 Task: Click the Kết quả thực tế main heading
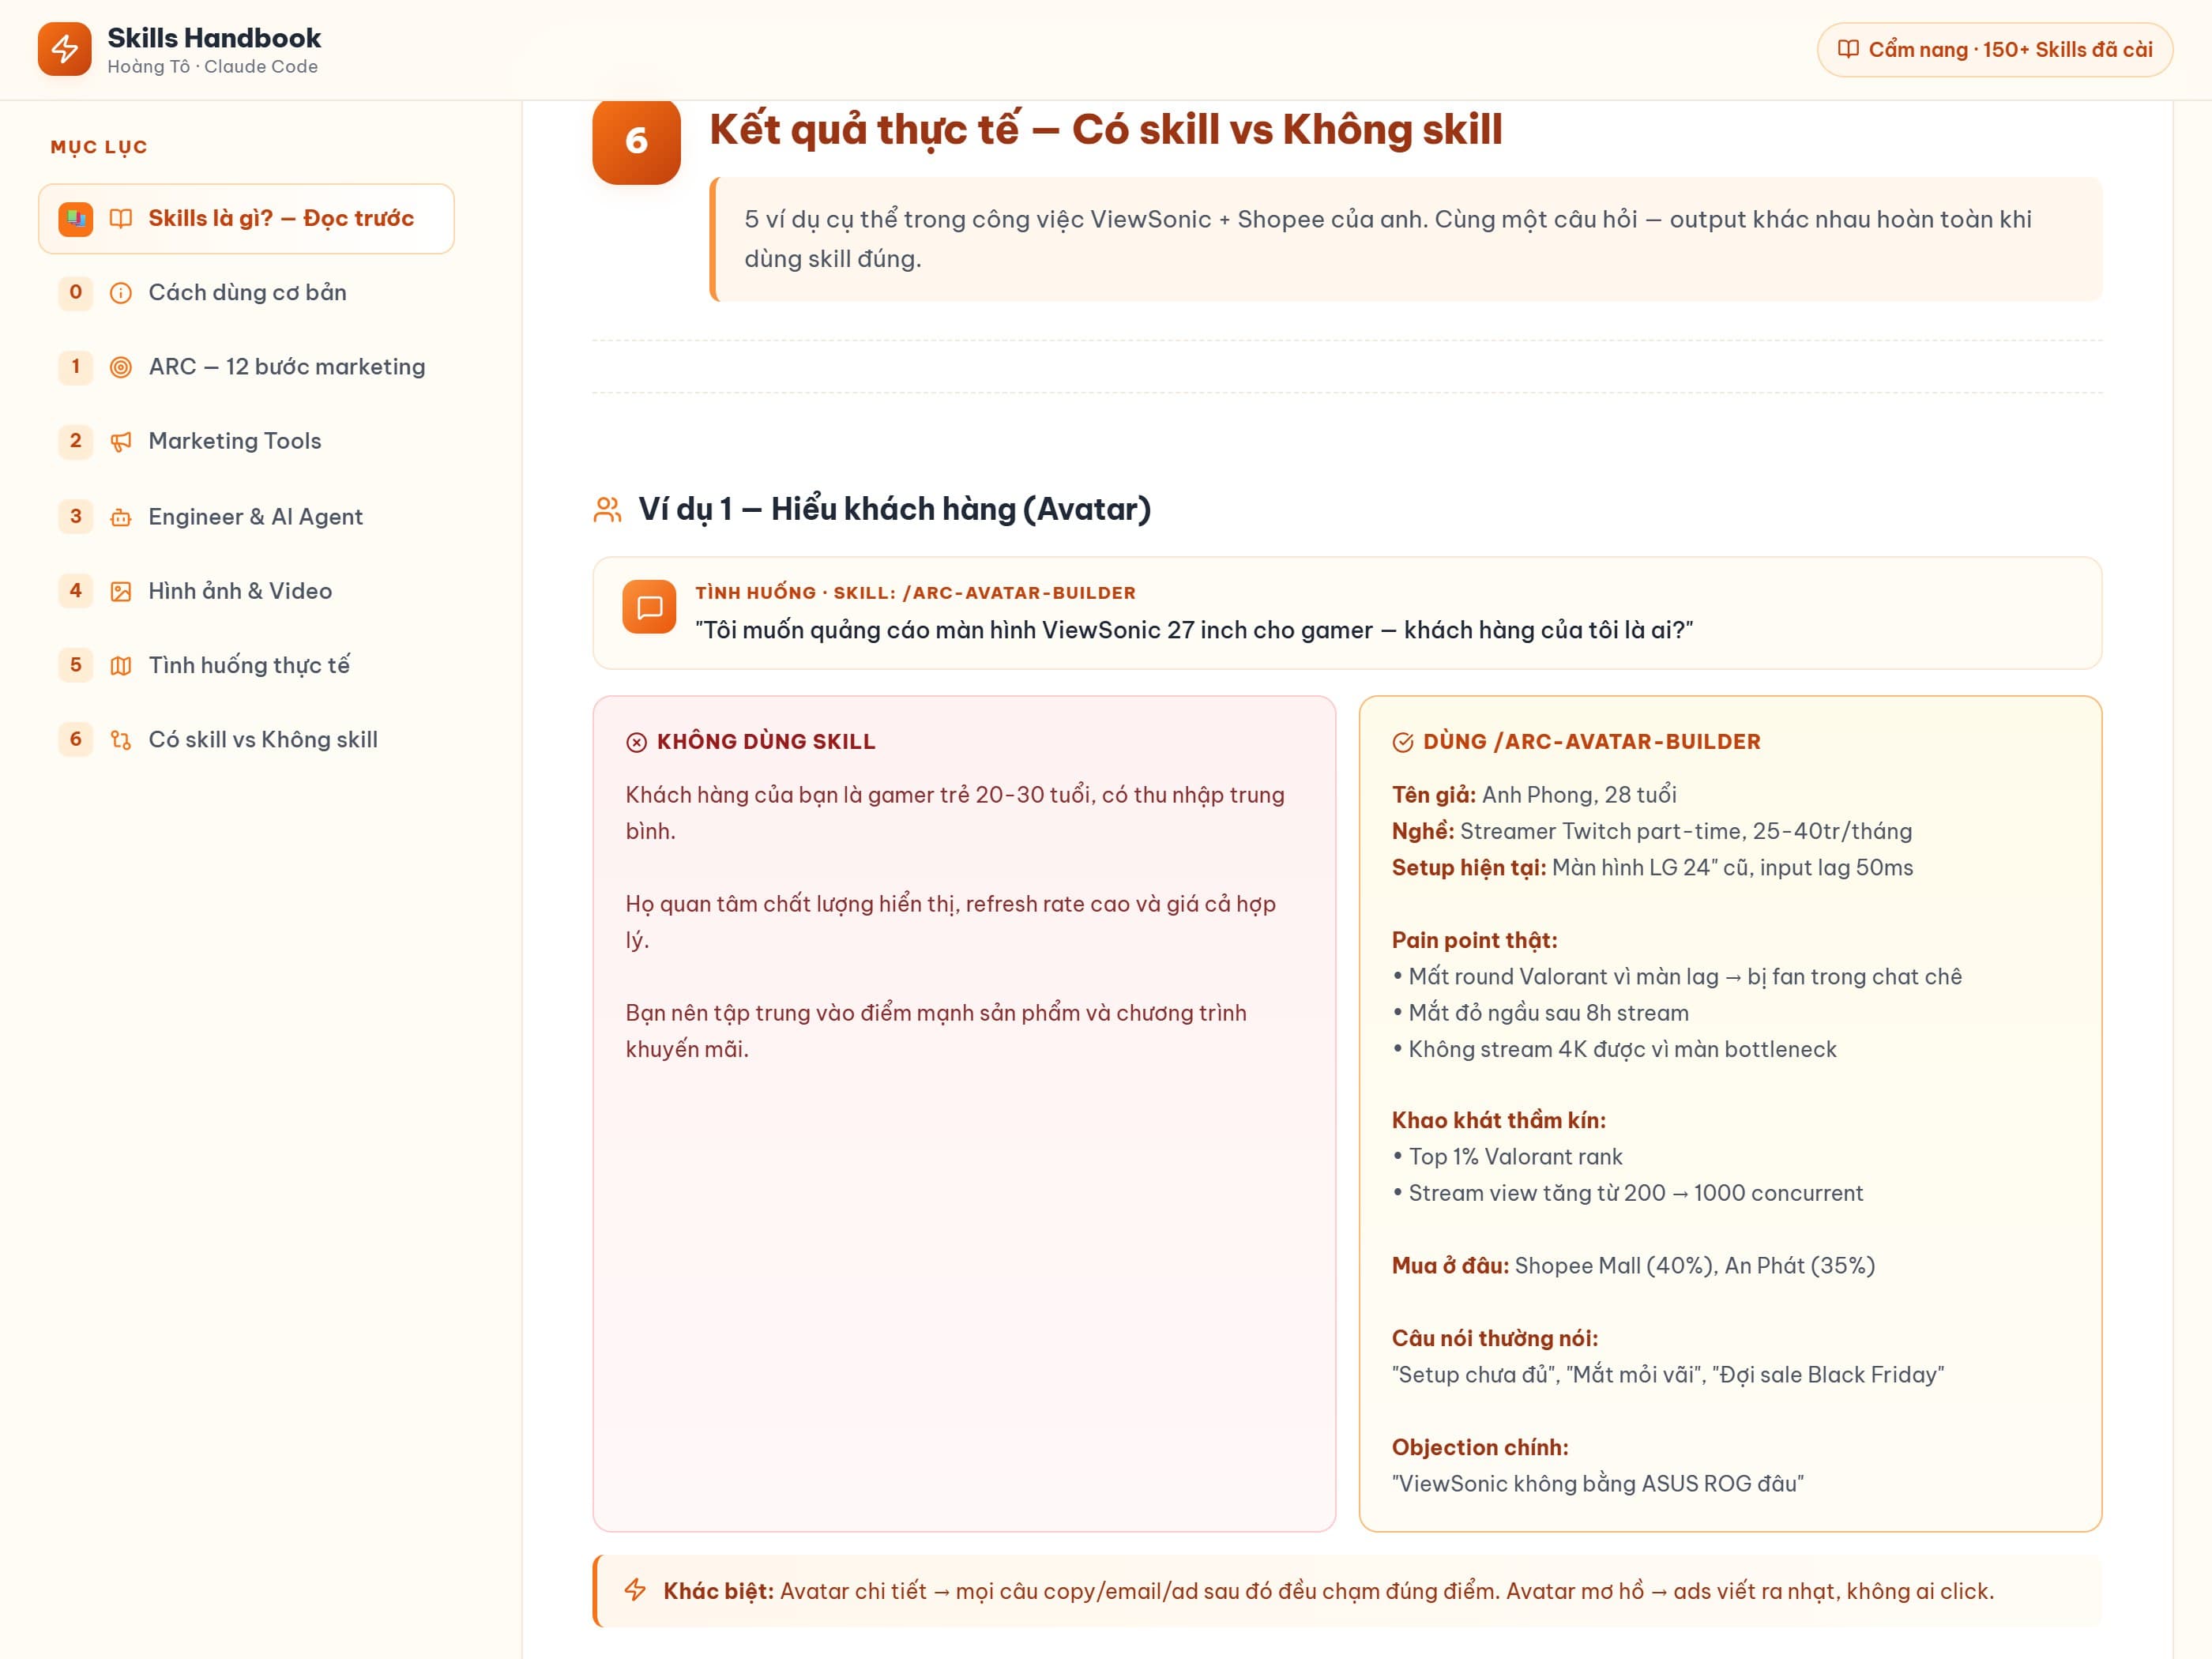click(x=1105, y=130)
